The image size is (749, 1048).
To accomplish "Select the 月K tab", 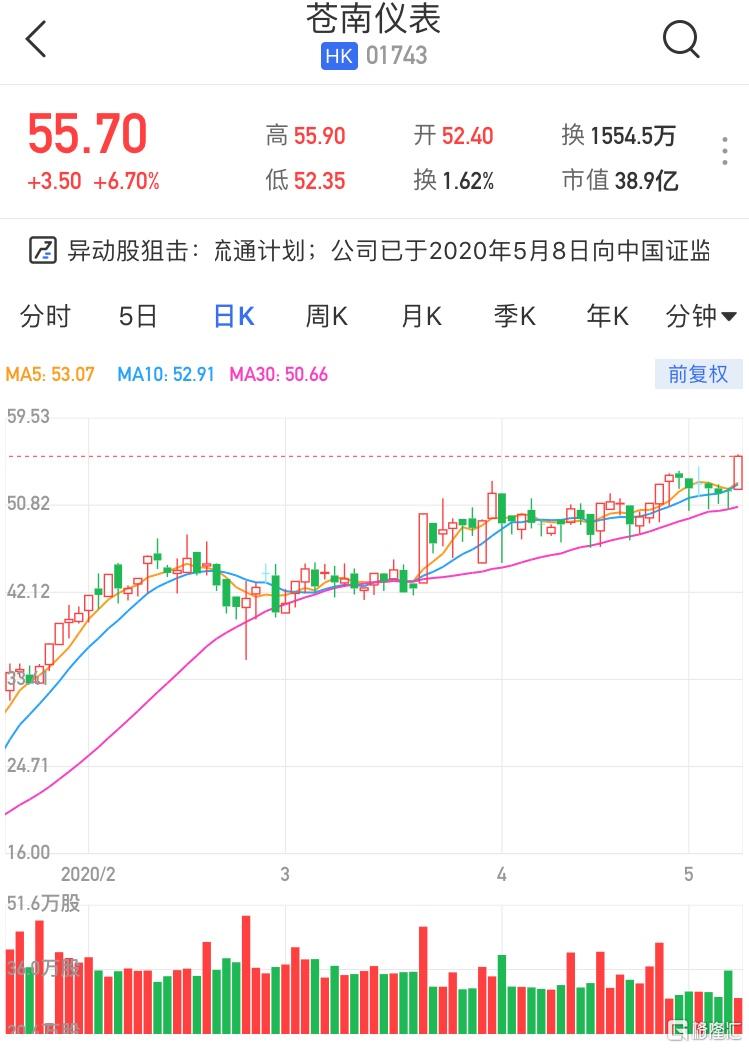I will (421, 316).
